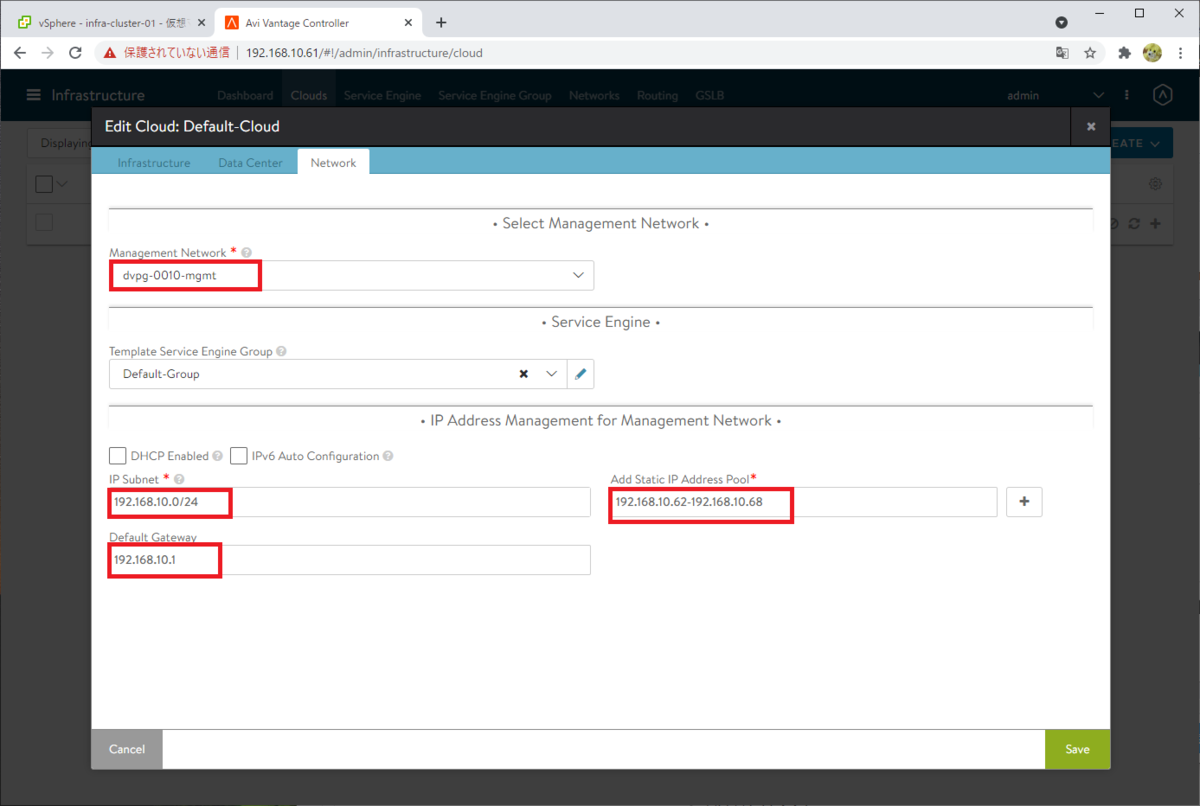Open the select-all checkbox chevron
Screen dimensions: 1200x806
coord(63,184)
